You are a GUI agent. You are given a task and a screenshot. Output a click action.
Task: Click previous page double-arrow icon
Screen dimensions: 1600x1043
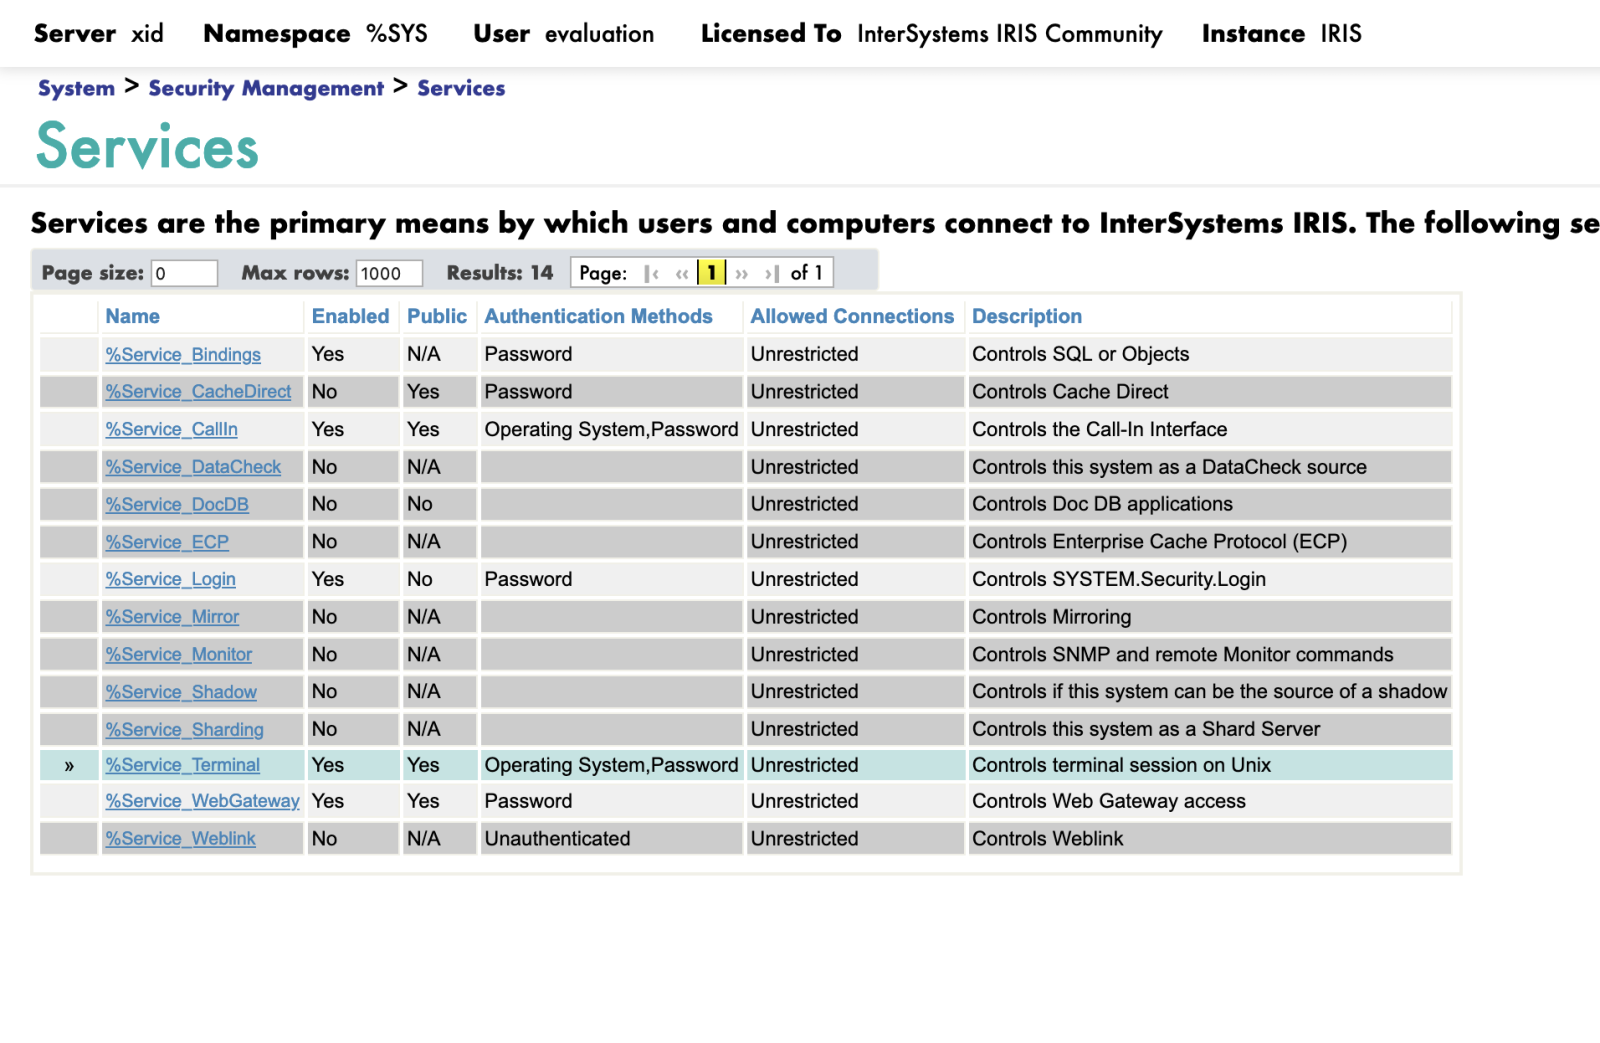coord(682,273)
